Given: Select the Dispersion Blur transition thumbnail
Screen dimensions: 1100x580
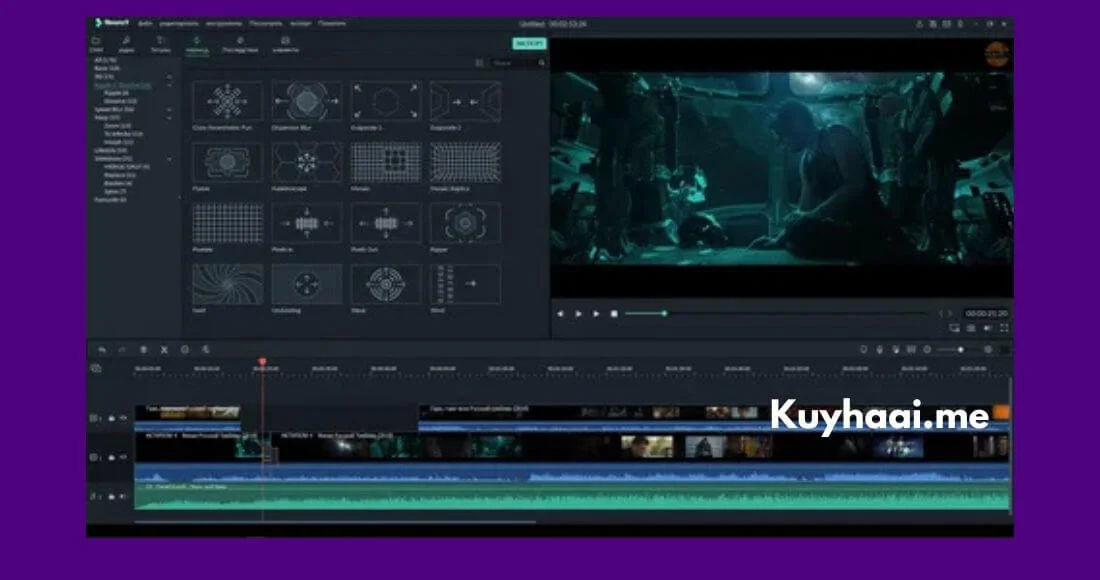Looking at the screenshot, I should (x=307, y=101).
